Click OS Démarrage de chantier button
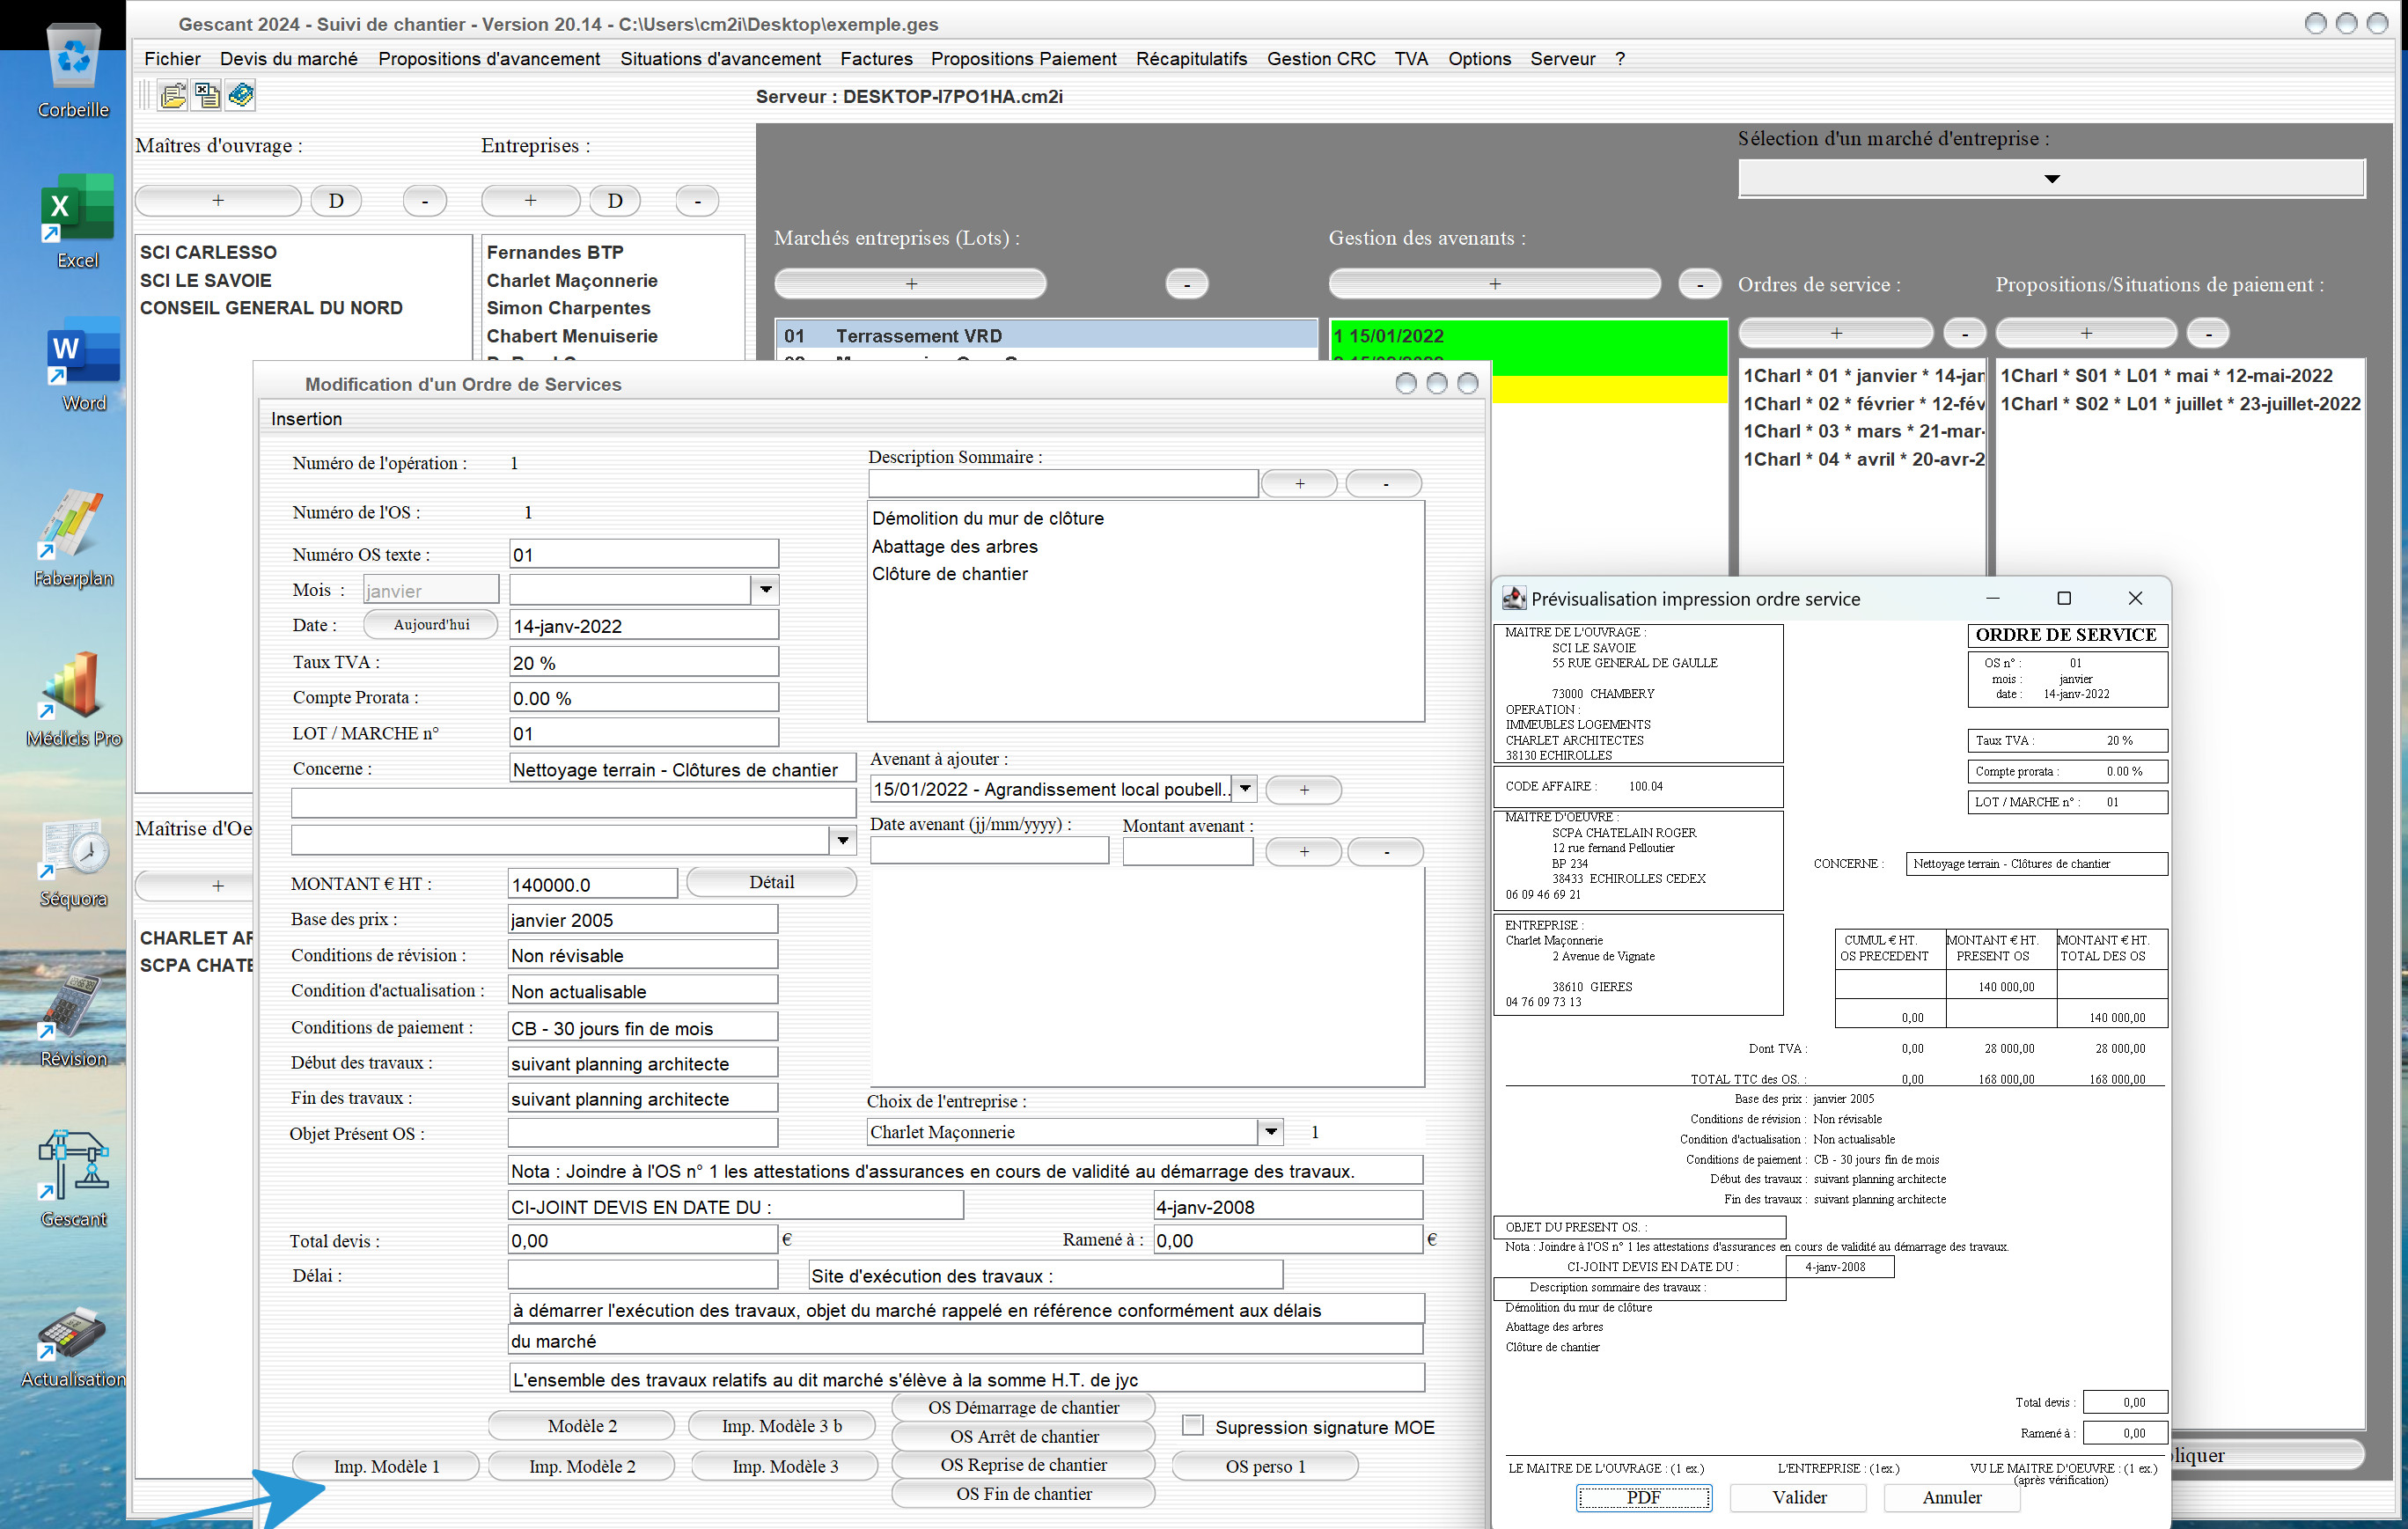2408x1529 pixels. [1023, 1407]
